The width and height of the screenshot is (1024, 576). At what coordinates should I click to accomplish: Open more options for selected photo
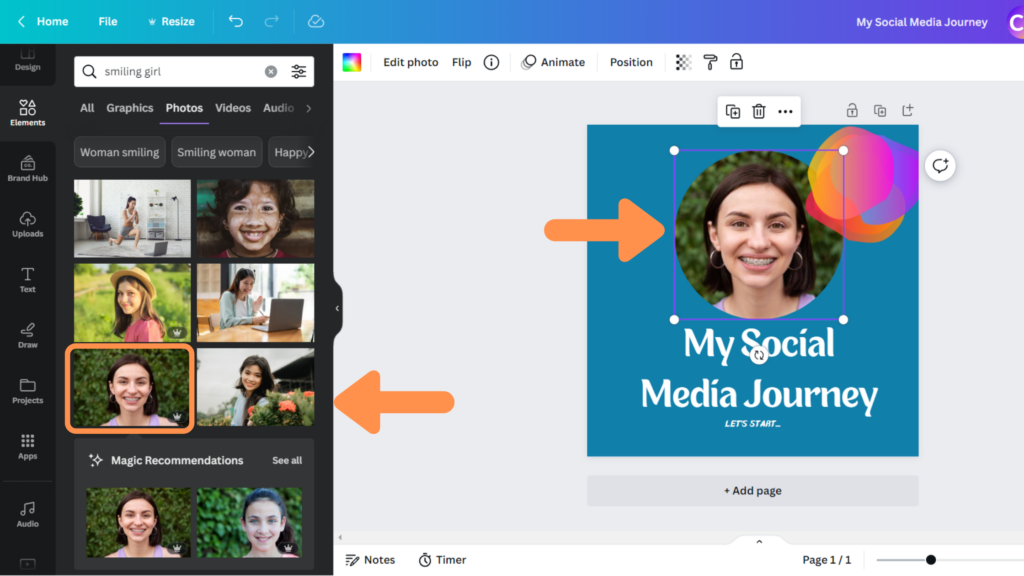pos(785,112)
